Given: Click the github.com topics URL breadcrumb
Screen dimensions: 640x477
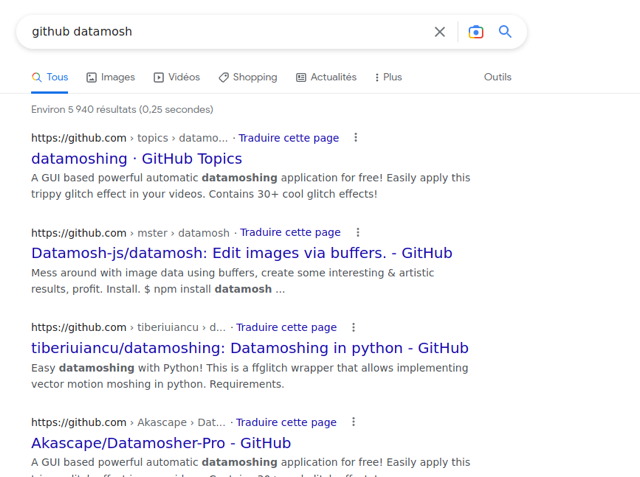Looking at the screenshot, I should click(x=129, y=138).
